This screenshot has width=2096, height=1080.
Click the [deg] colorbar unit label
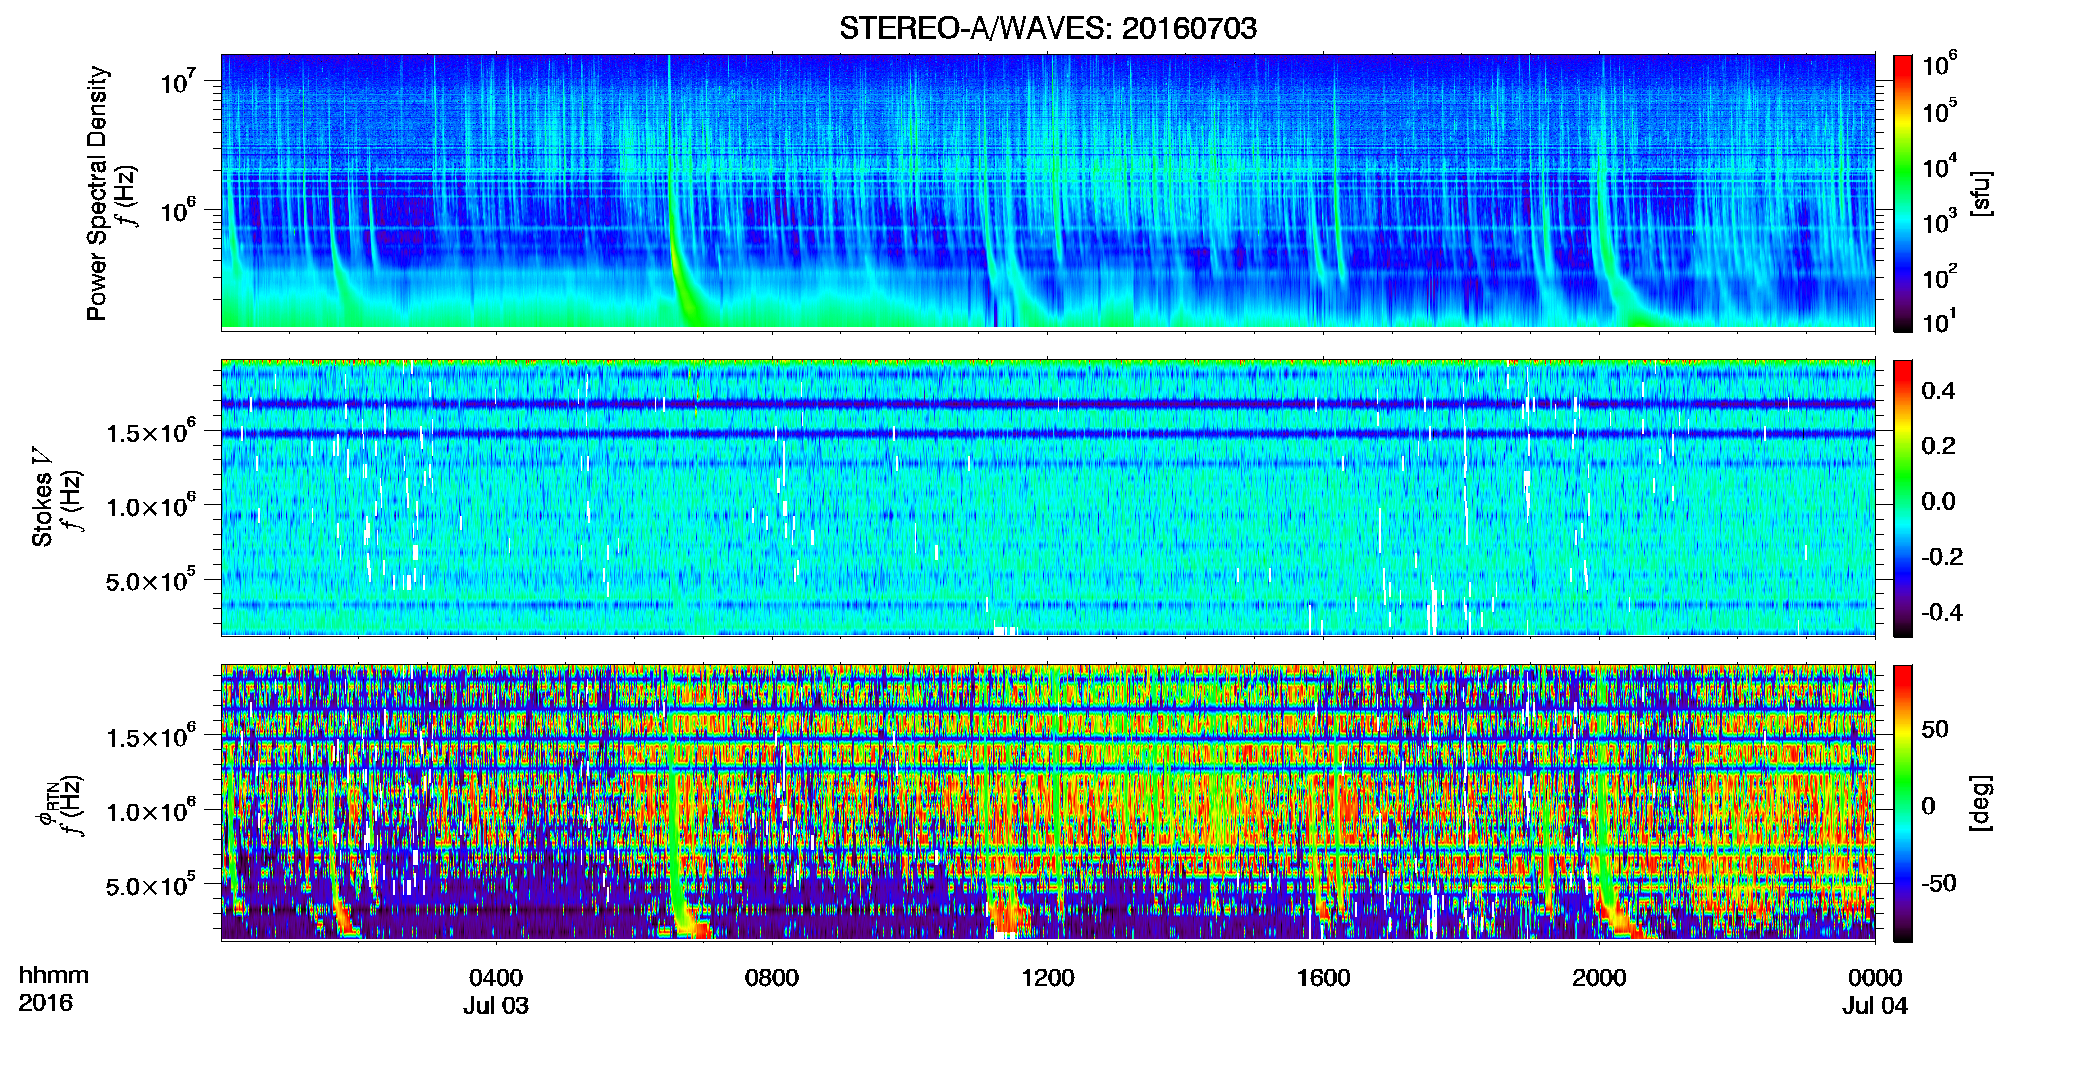[1982, 802]
